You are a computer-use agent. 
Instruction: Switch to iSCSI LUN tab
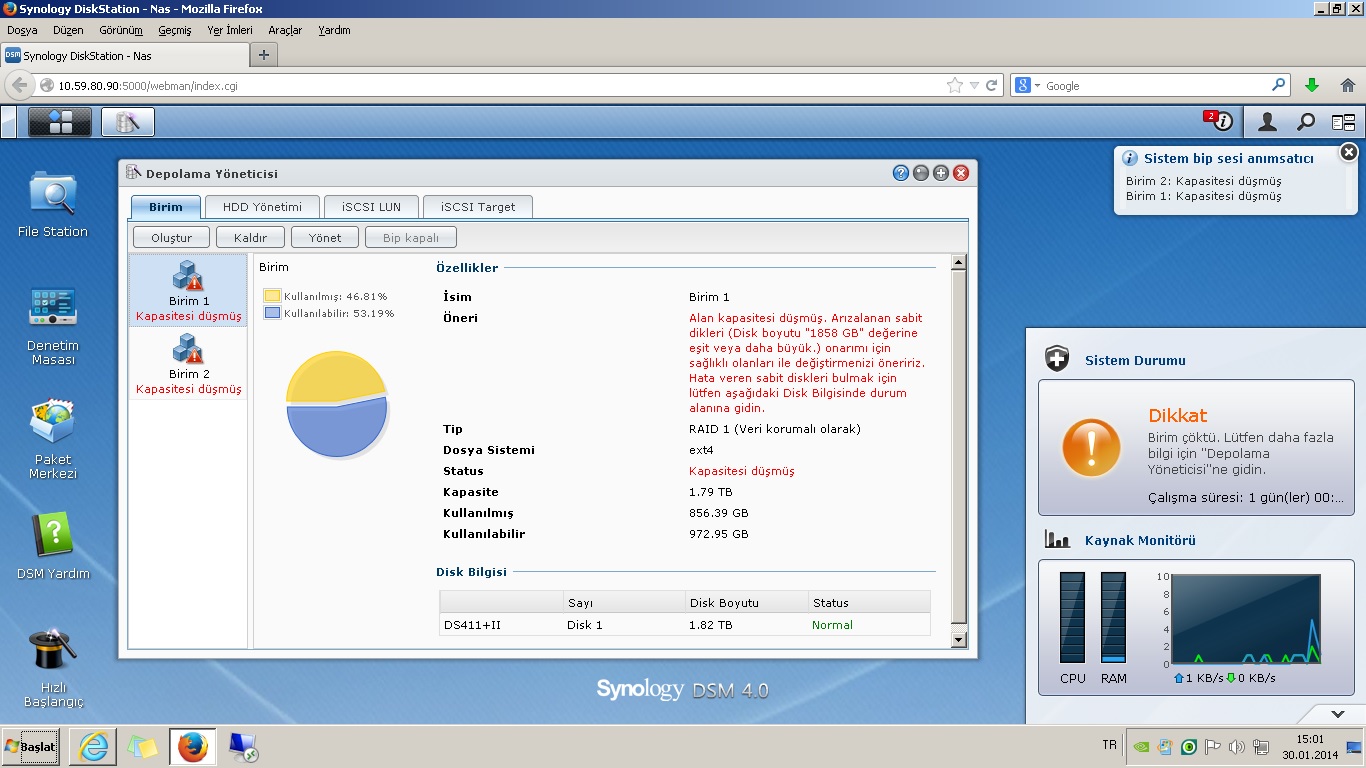click(x=371, y=207)
